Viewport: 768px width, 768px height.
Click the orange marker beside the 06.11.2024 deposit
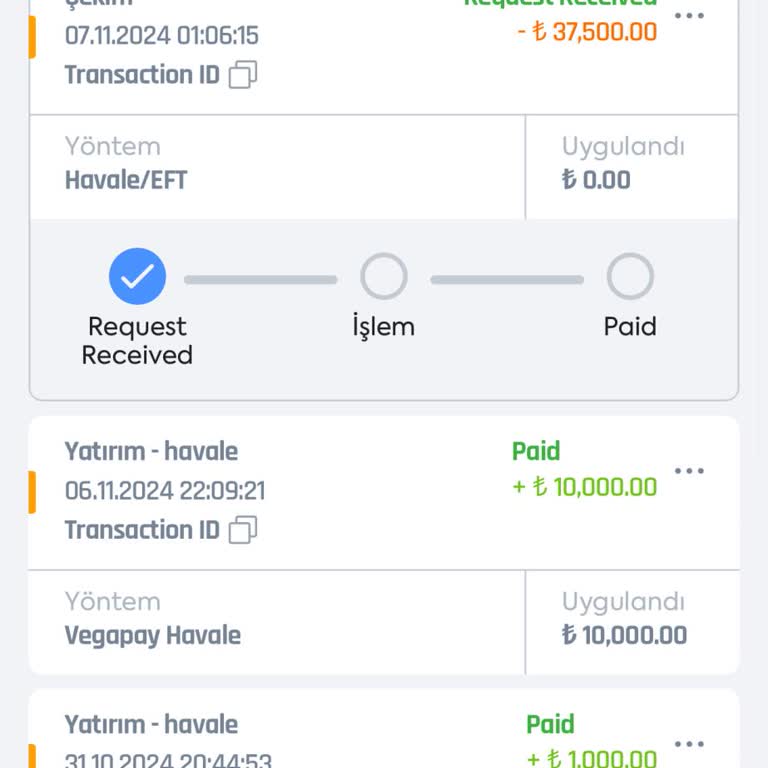pos(32,492)
